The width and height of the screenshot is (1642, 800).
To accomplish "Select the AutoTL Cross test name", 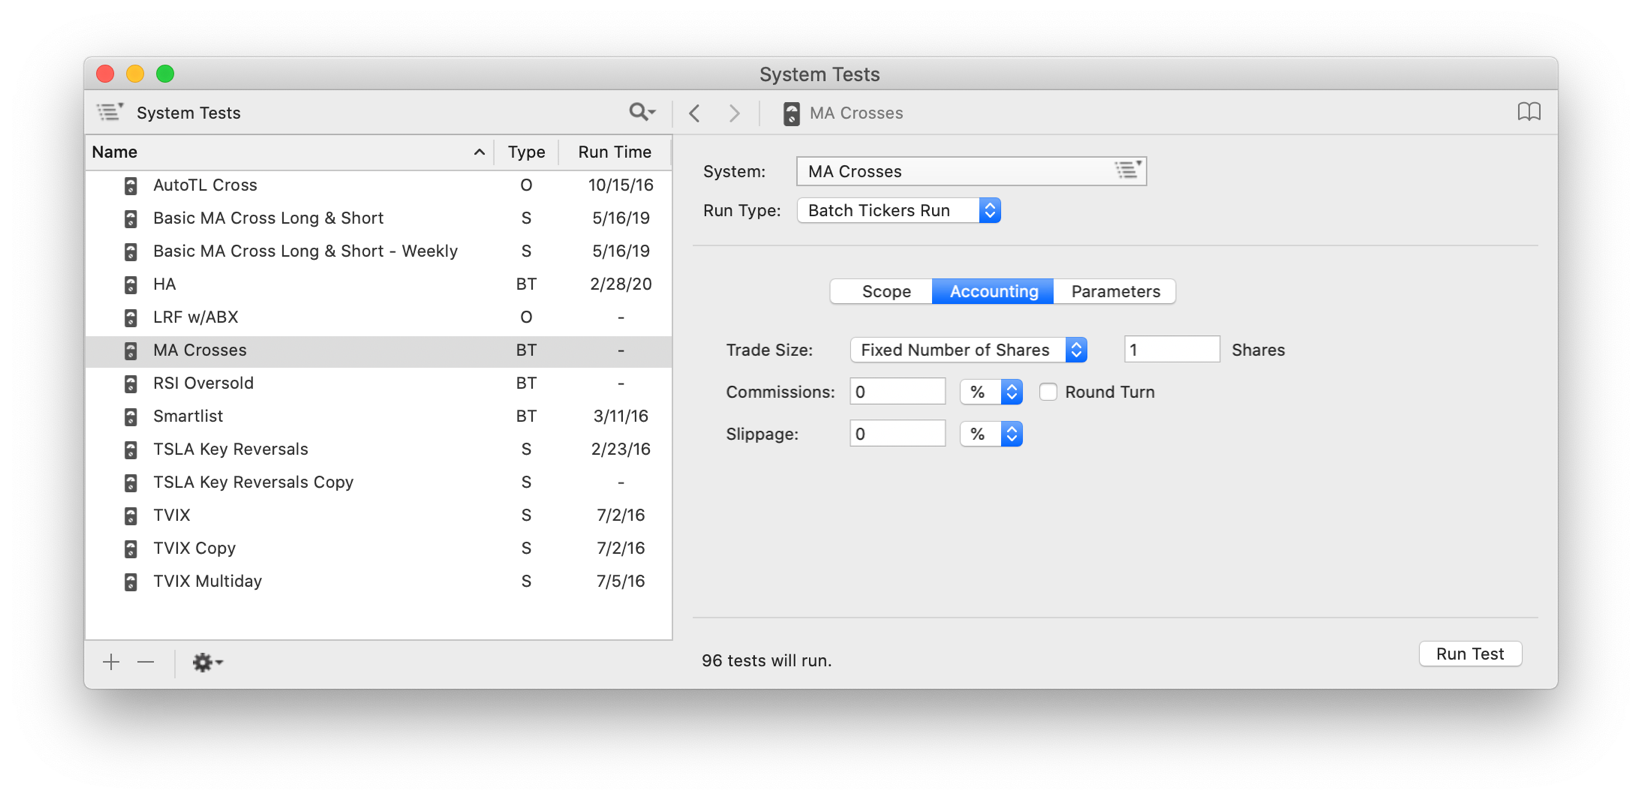I will [x=205, y=185].
